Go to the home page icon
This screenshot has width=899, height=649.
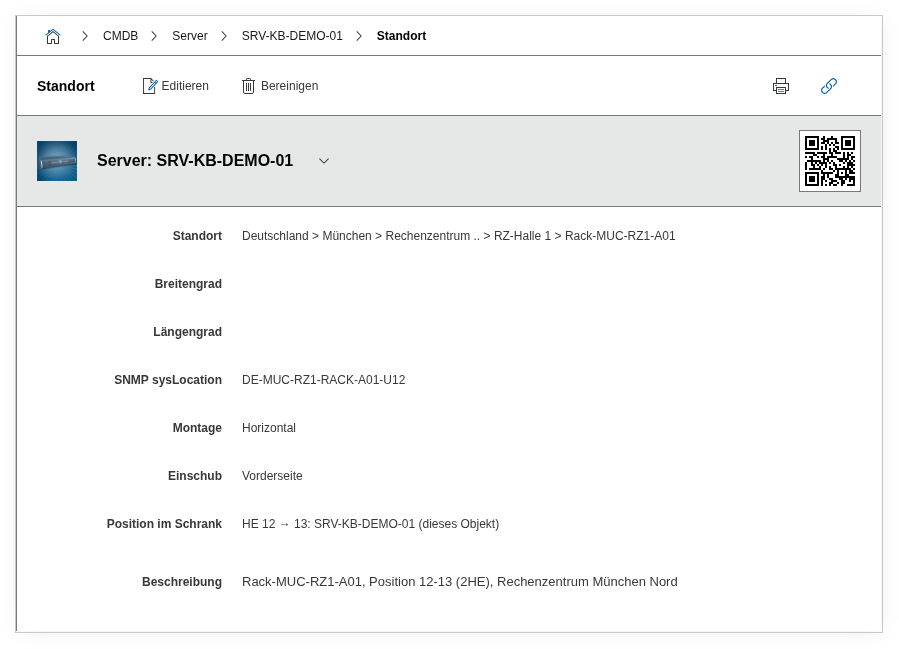(x=53, y=36)
